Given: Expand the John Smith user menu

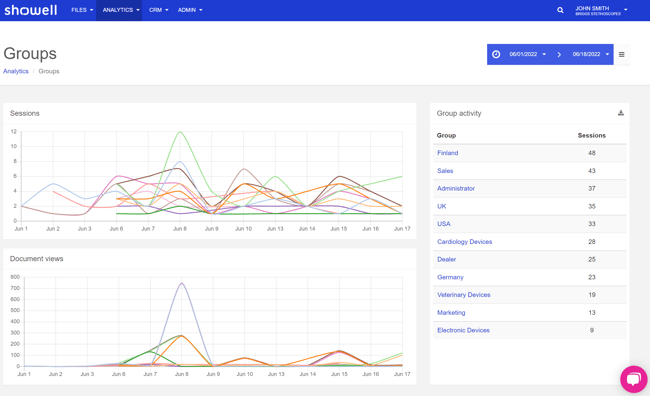Looking at the screenshot, I should click(x=601, y=10).
